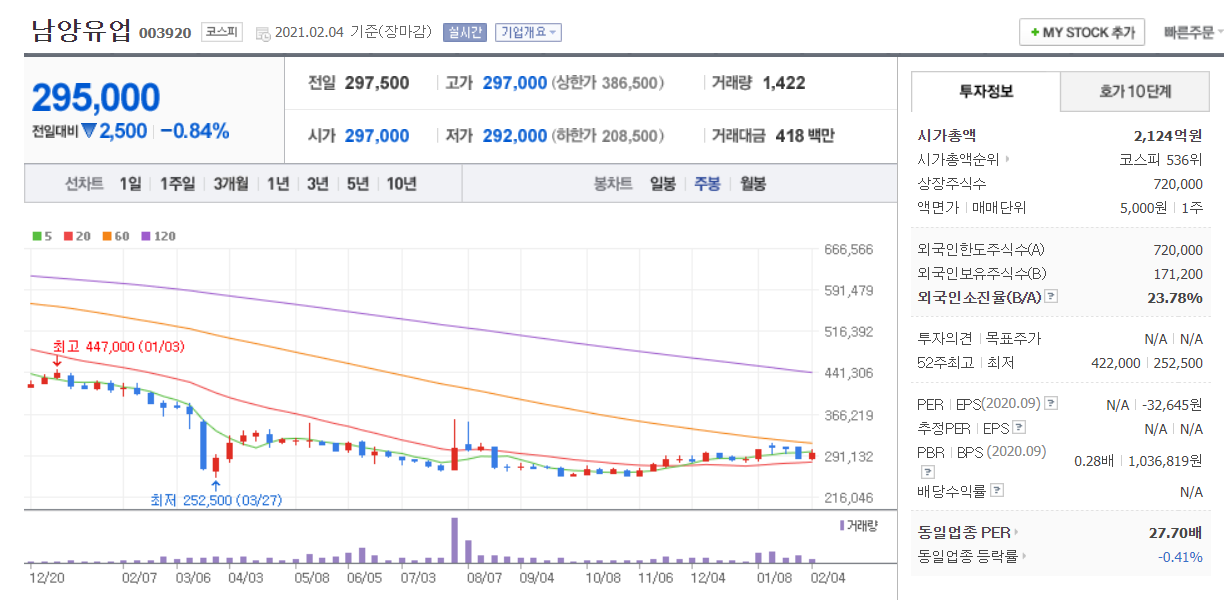Screen dimensions: 1229x600
Task: Open the 동일업종 등락률 link
Action: coord(972,556)
